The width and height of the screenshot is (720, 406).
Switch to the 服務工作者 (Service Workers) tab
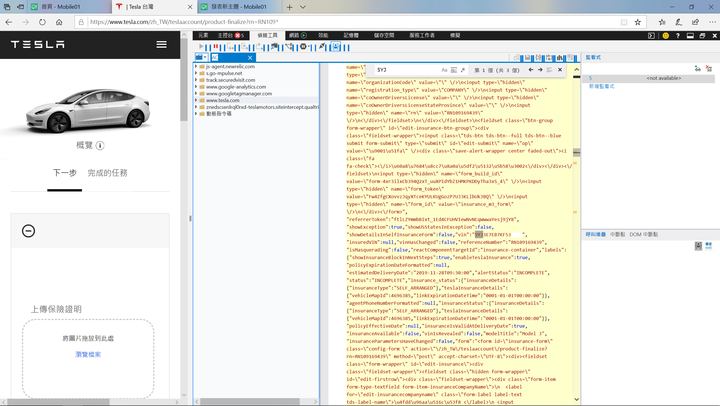(x=422, y=35)
